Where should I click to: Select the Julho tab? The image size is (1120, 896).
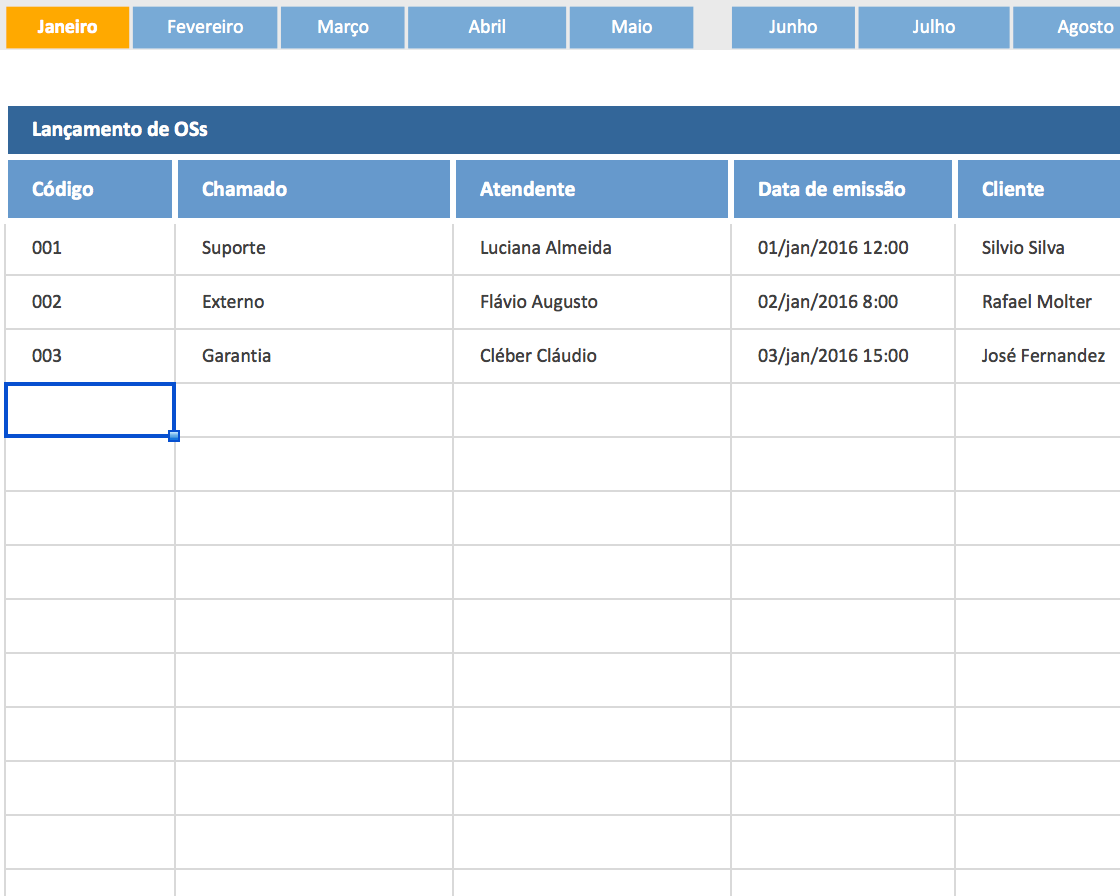click(933, 27)
